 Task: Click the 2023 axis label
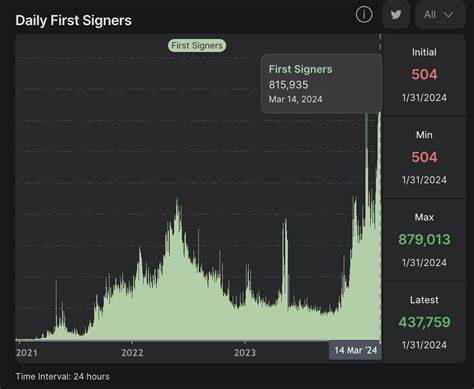245,353
